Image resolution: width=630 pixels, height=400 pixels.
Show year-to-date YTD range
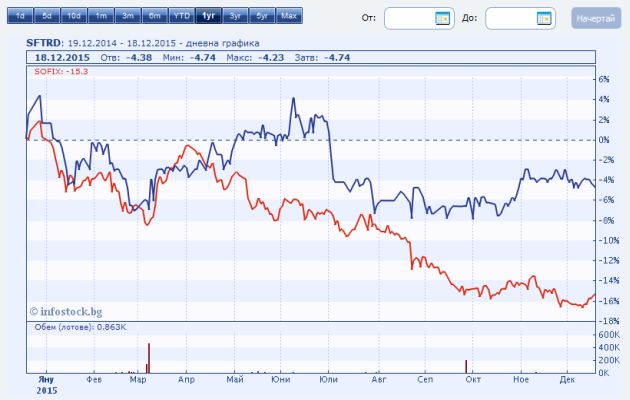click(182, 16)
